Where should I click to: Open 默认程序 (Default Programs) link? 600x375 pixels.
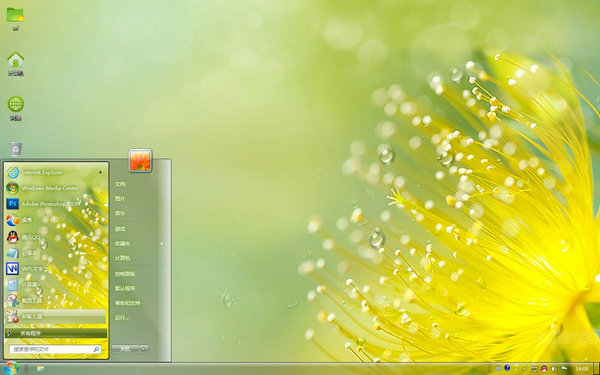point(125,288)
